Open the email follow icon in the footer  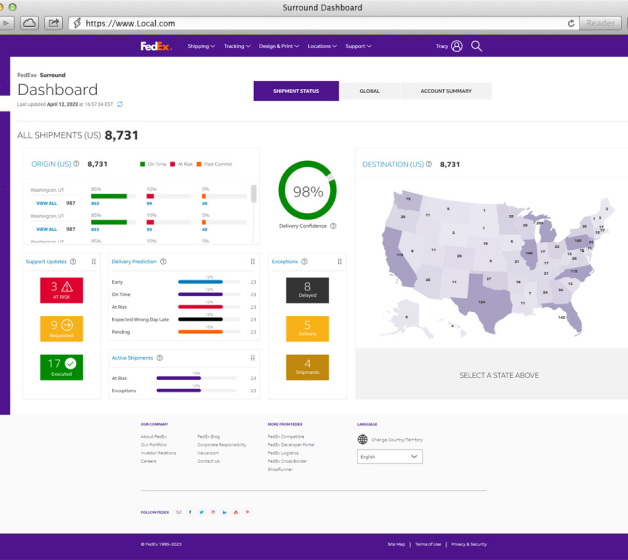pos(179,512)
